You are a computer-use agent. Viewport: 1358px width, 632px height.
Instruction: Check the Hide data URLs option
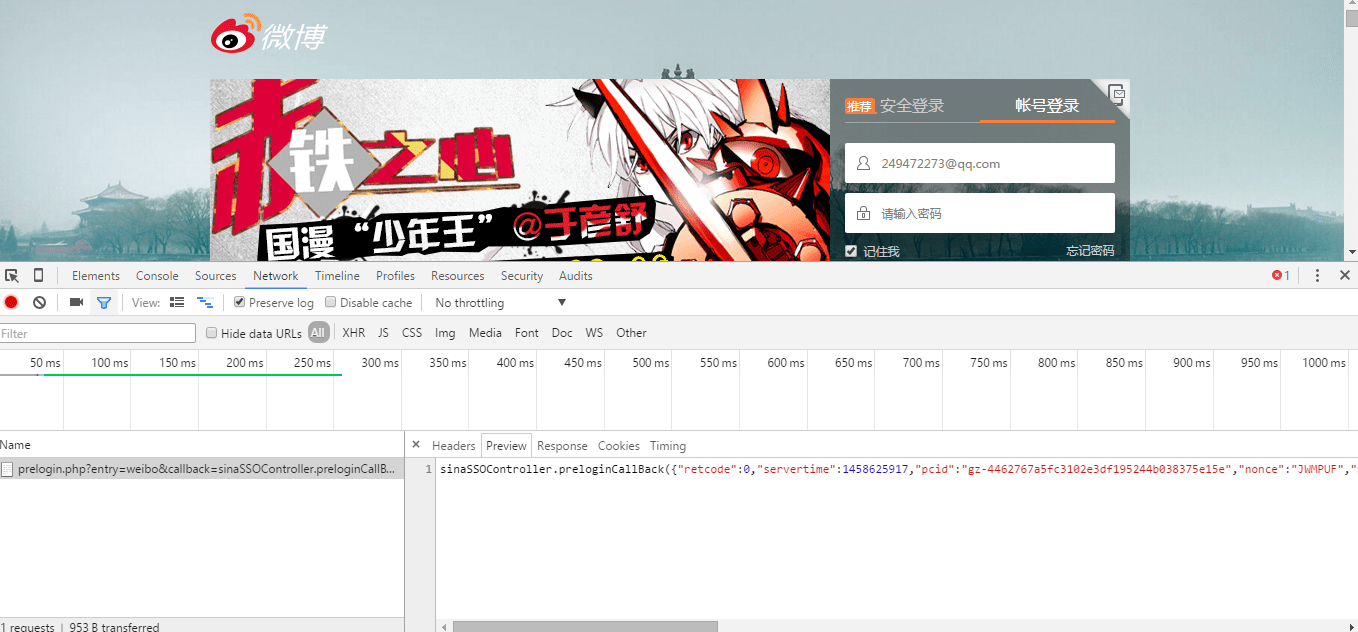pos(212,333)
